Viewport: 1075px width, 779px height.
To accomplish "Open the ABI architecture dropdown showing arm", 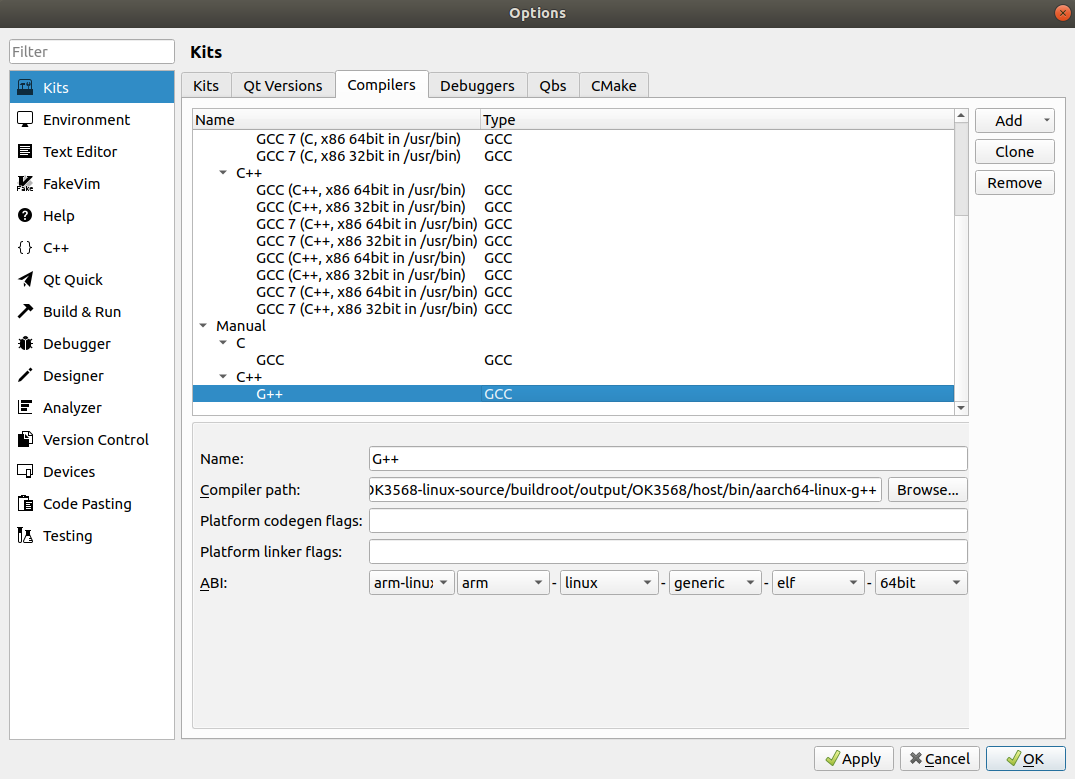I will coord(503,583).
